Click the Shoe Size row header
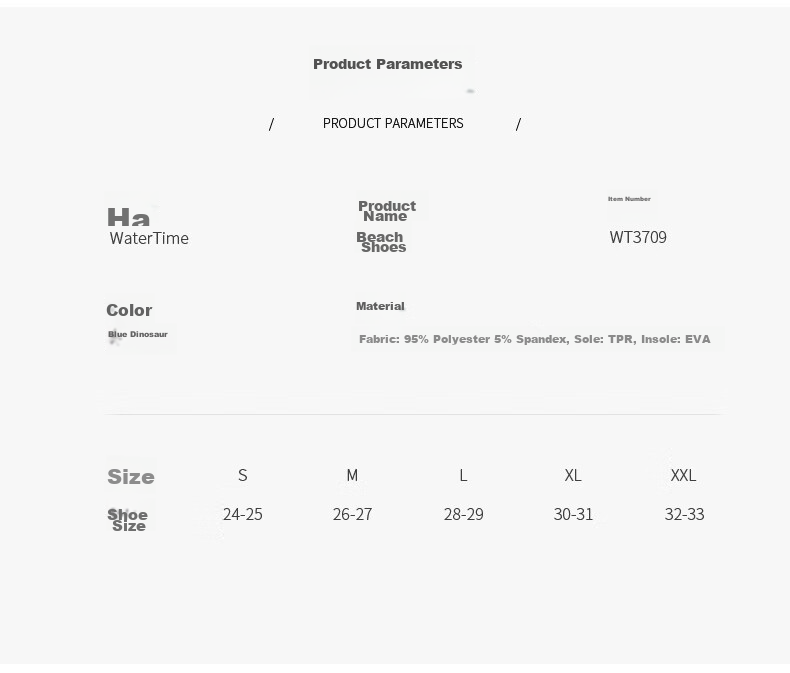 pos(127,520)
